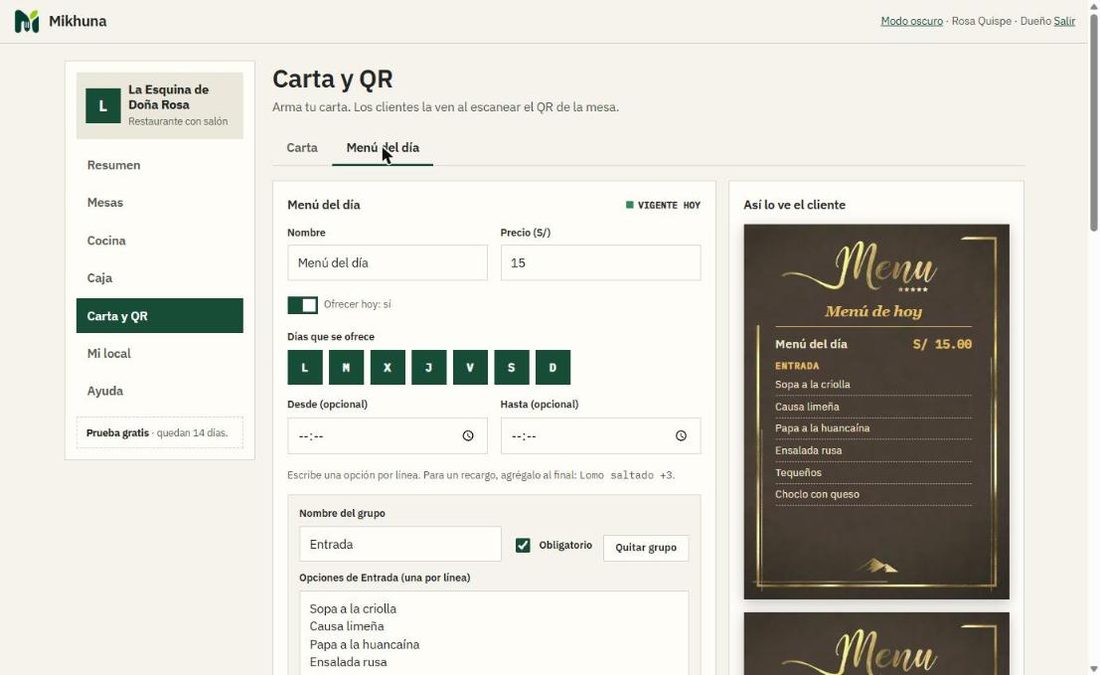
Task: Click the Salir link
Action: (1064, 21)
